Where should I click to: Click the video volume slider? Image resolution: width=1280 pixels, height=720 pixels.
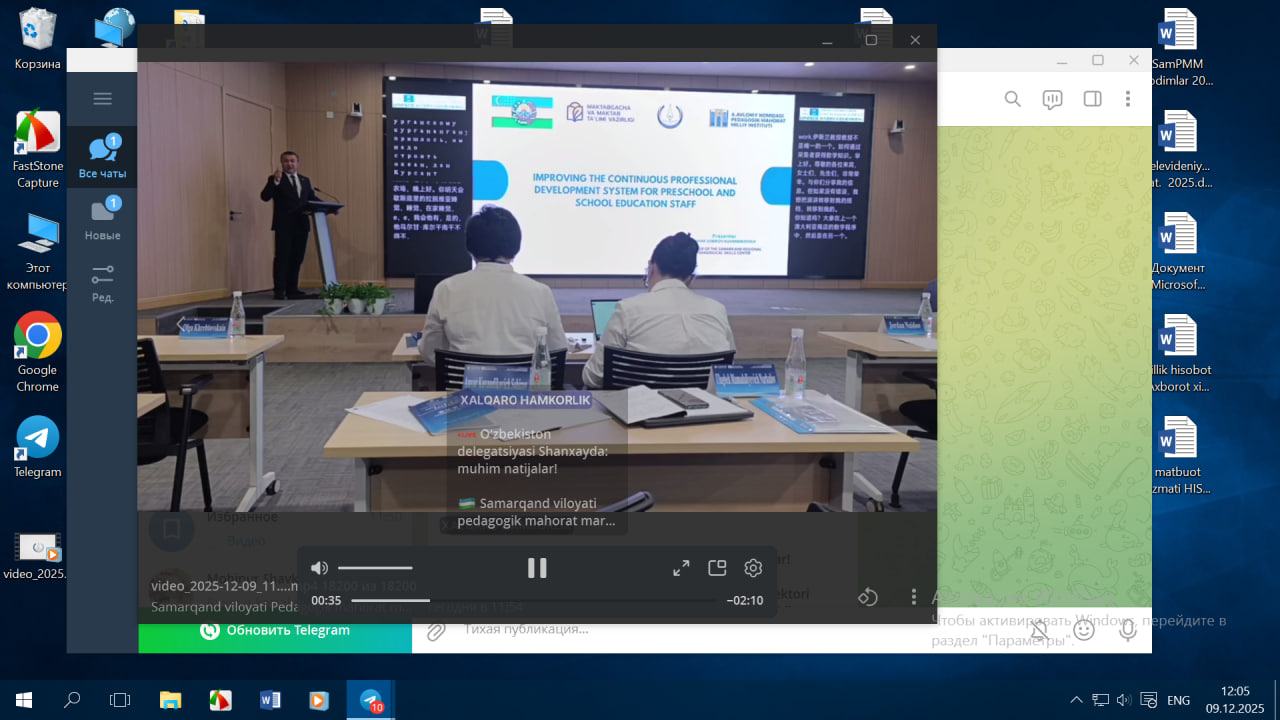[375, 568]
